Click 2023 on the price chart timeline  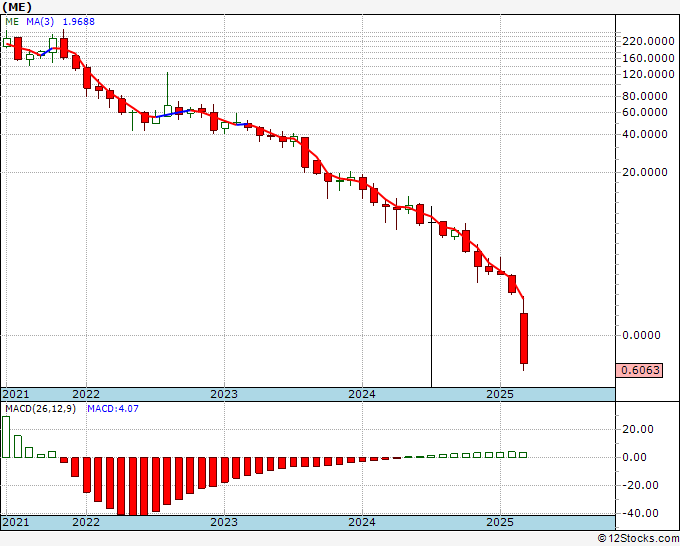[224, 394]
